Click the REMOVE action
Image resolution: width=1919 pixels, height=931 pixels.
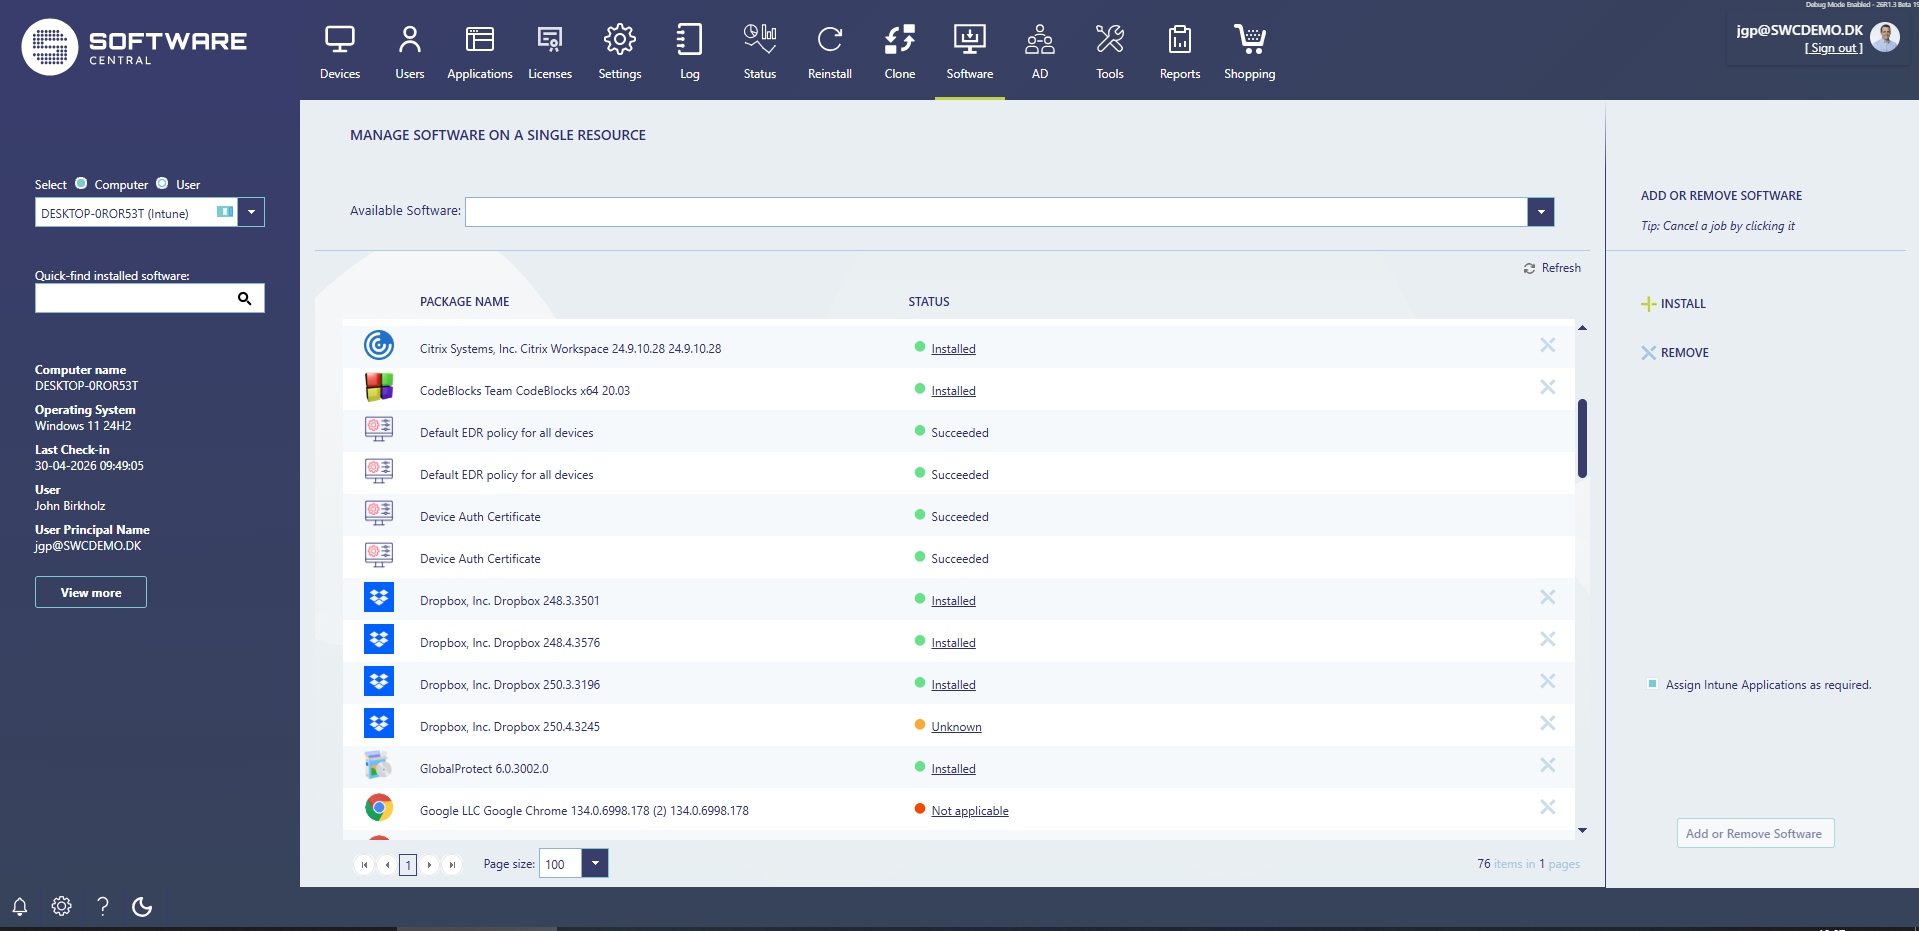(x=1675, y=353)
